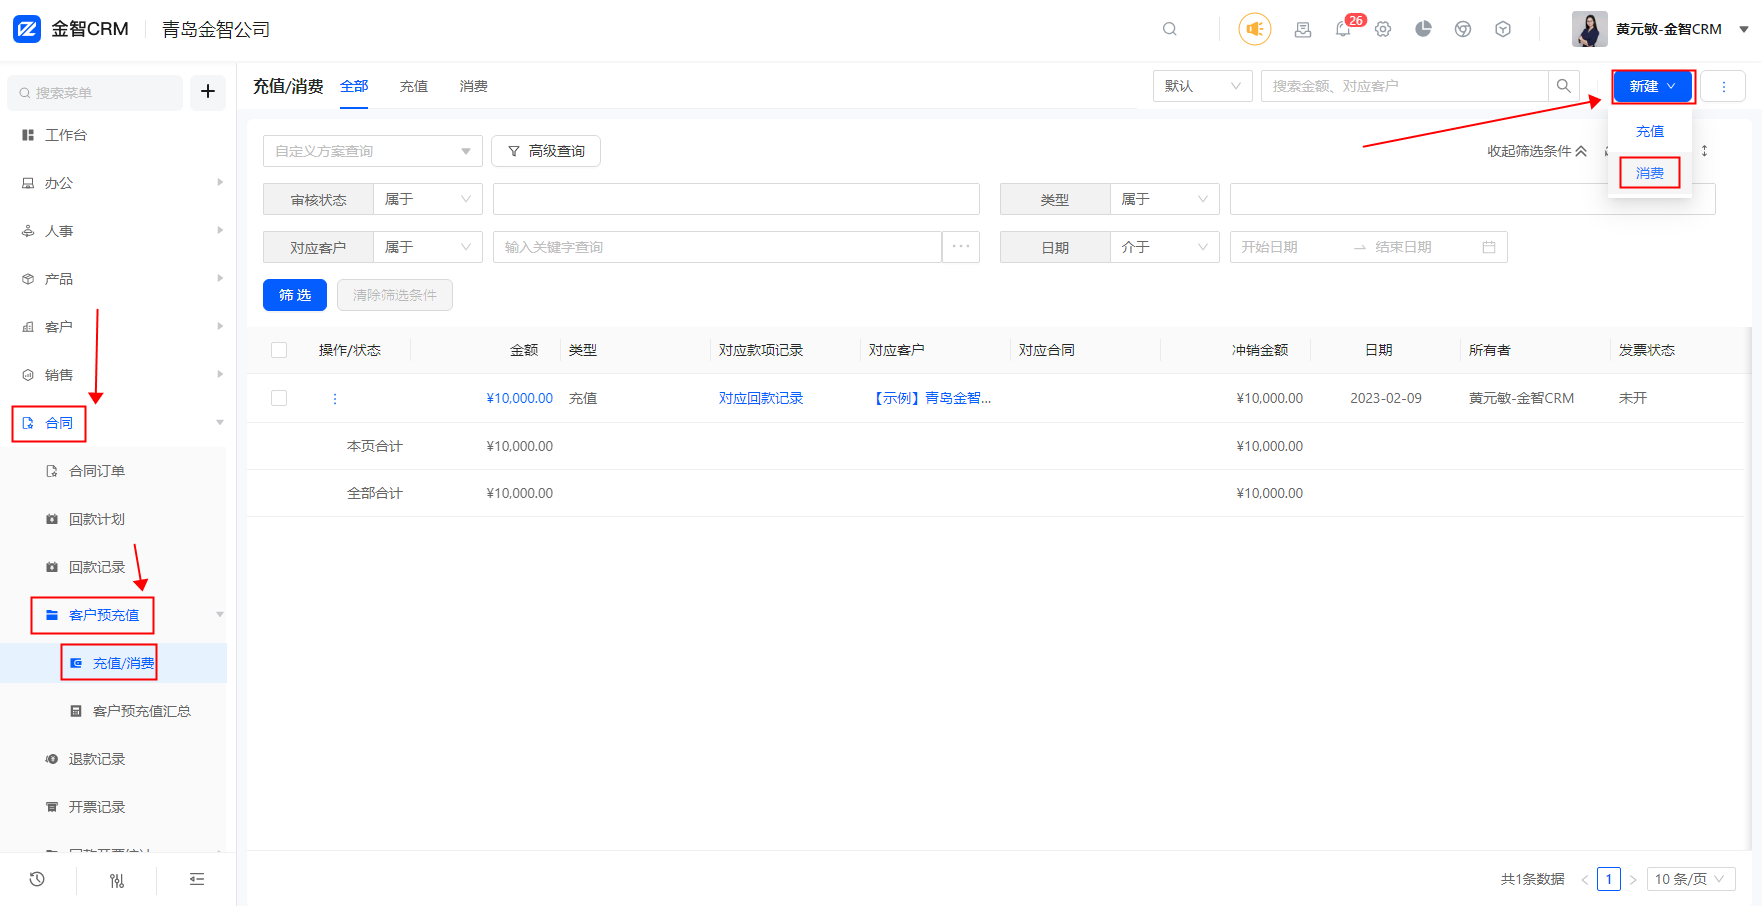The width and height of the screenshot is (1762, 906).
Task: Collapse the sidebar with the indent icon
Action: pyautogui.click(x=197, y=879)
